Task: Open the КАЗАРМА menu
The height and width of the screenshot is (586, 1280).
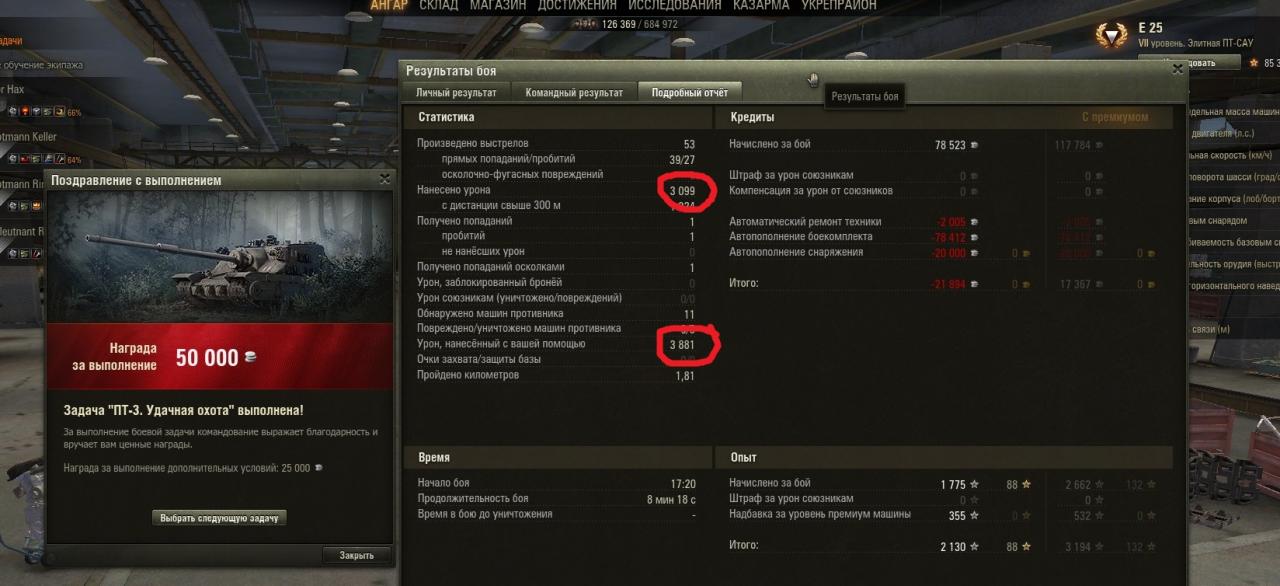Action: click(761, 6)
